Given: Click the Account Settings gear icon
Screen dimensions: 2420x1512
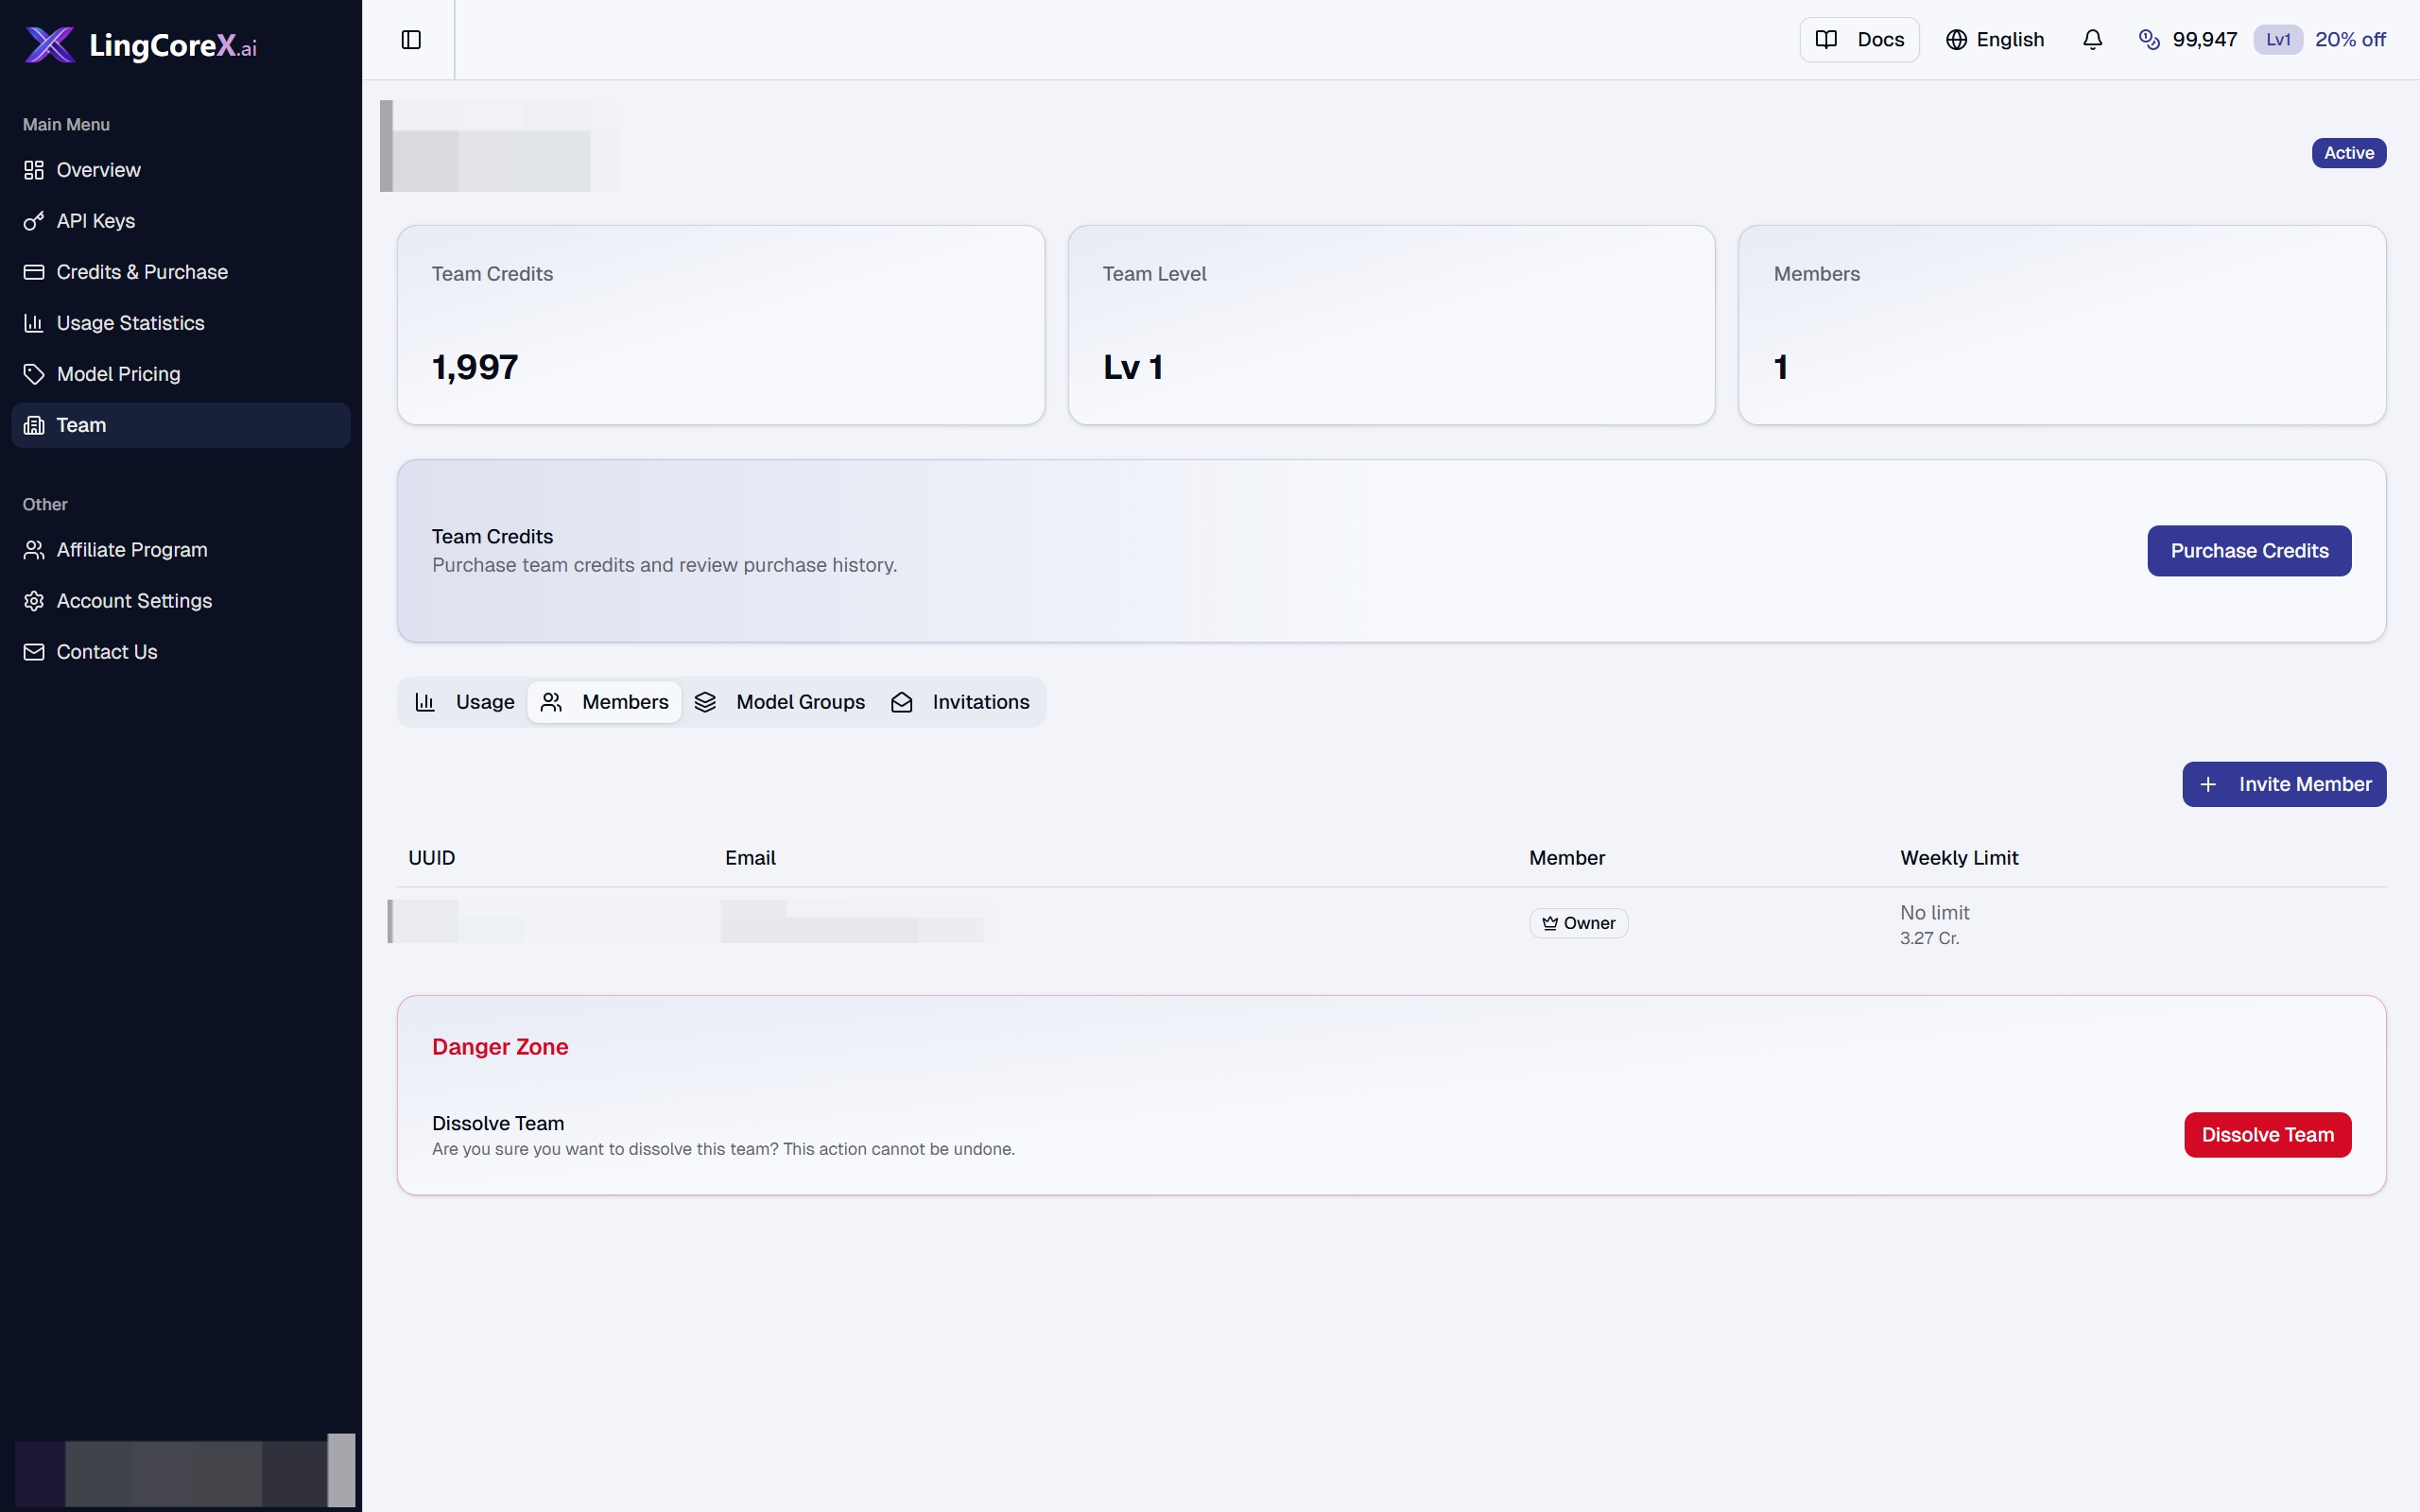Looking at the screenshot, I should coord(34,601).
